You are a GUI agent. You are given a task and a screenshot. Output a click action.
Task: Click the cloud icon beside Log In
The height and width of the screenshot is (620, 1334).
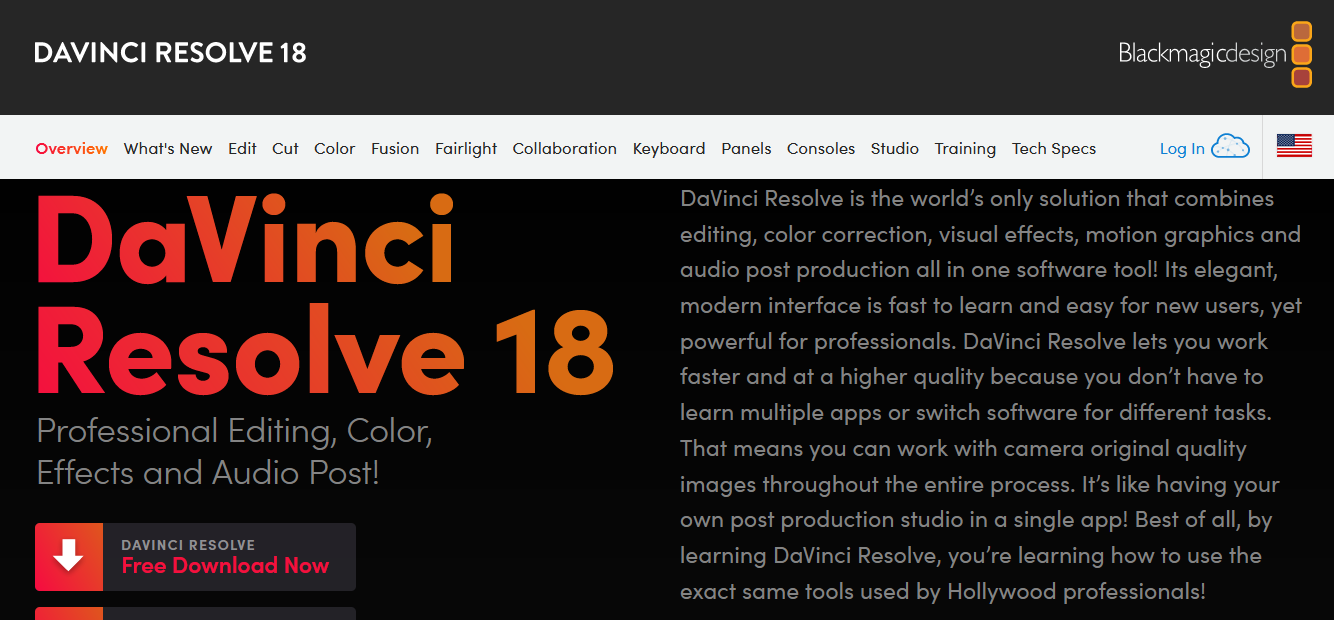click(1230, 147)
